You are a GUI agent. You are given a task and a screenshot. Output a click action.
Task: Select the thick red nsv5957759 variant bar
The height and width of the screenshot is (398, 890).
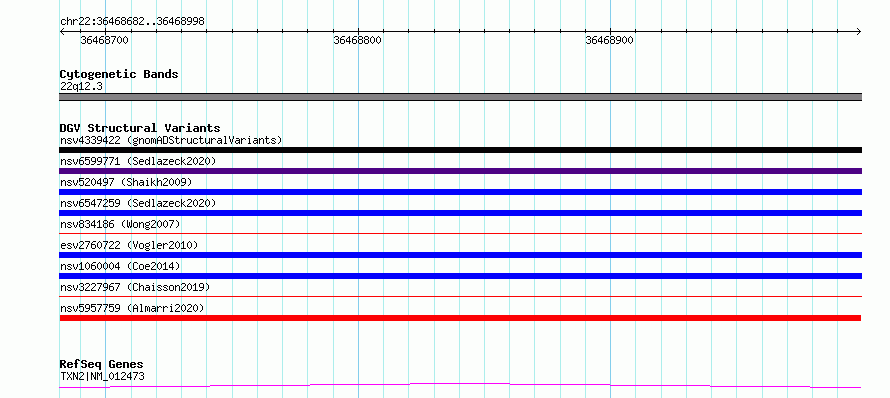460,318
